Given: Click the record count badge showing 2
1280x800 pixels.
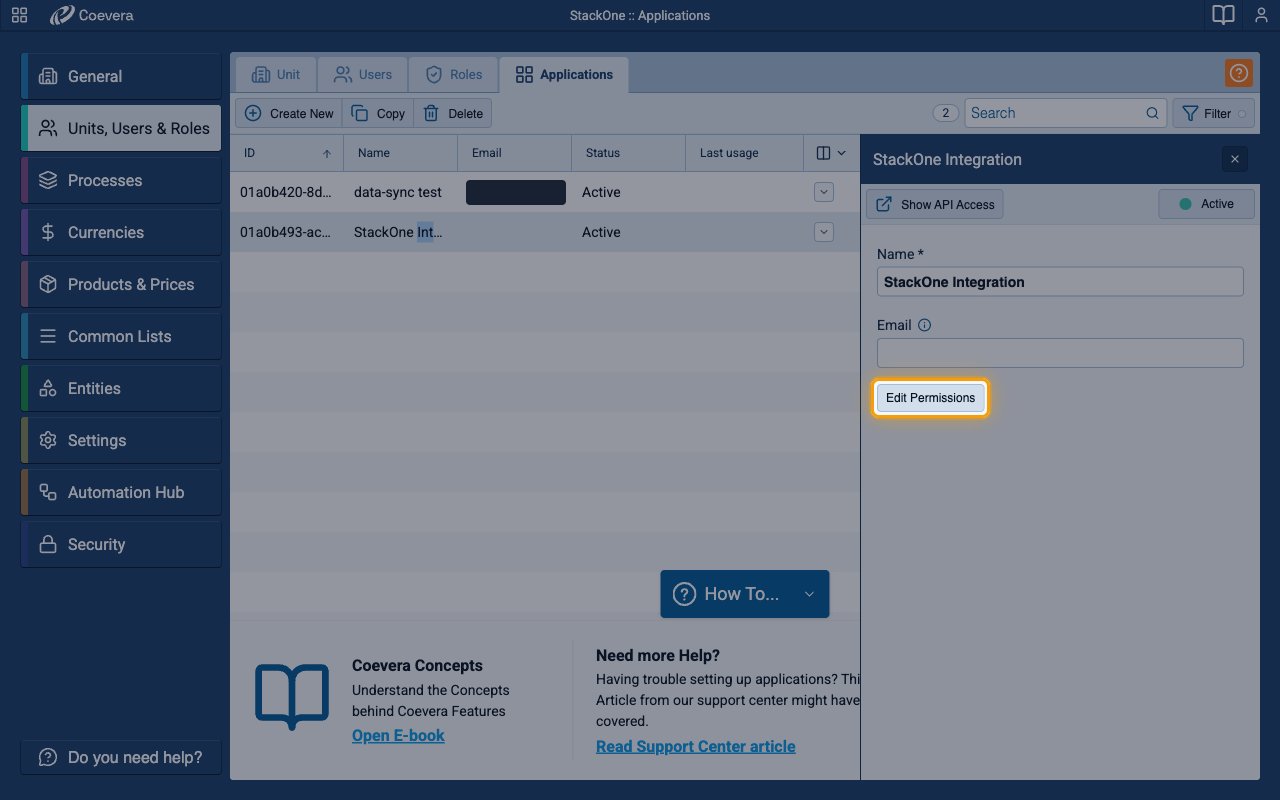Looking at the screenshot, I should [x=946, y=113].
